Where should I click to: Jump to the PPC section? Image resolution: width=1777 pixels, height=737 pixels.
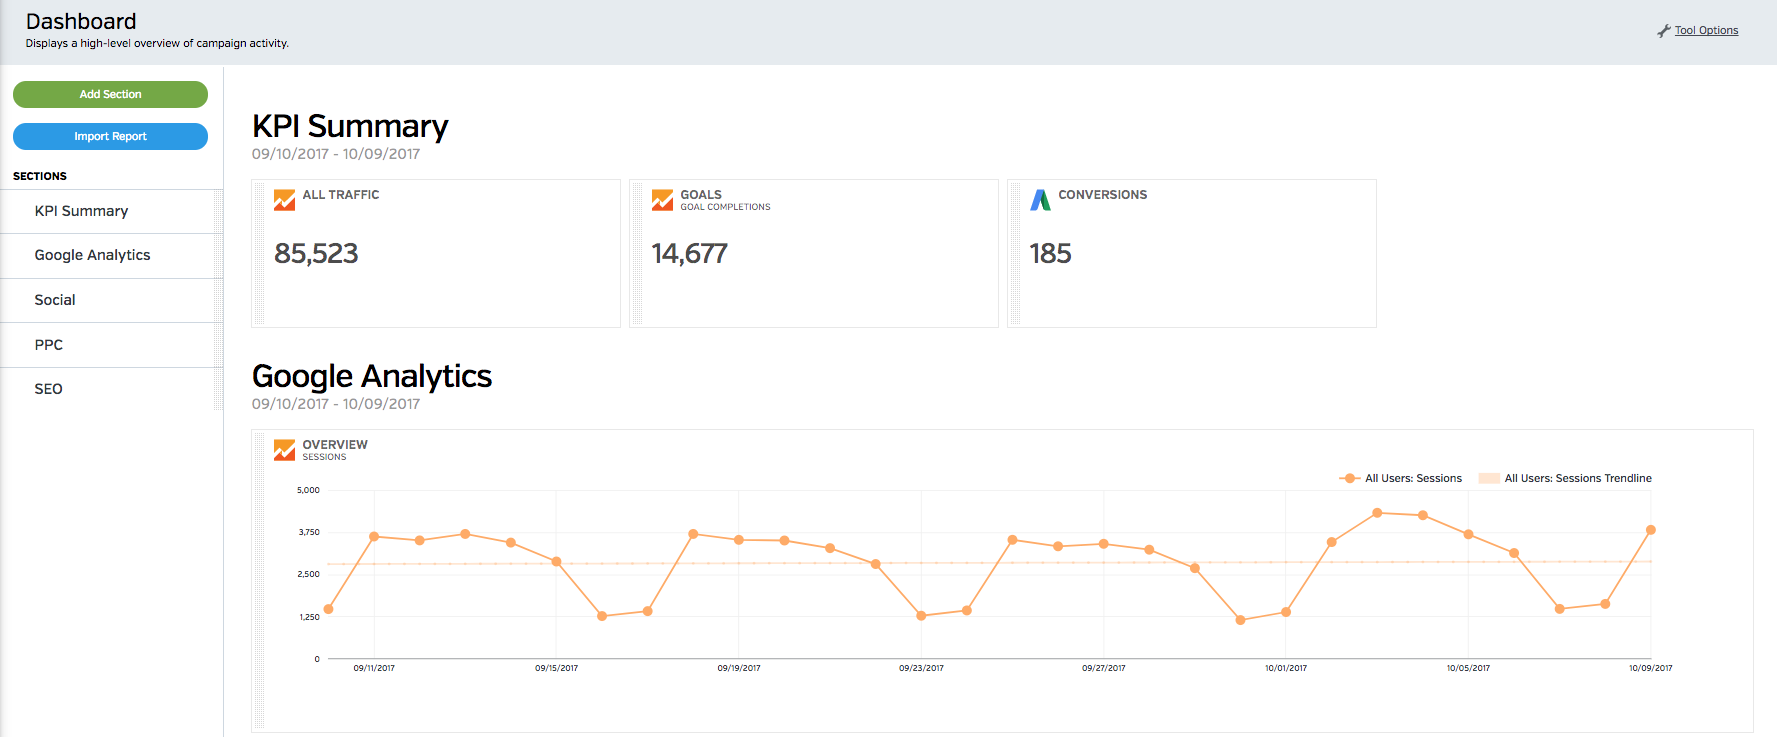coord(49,345)
